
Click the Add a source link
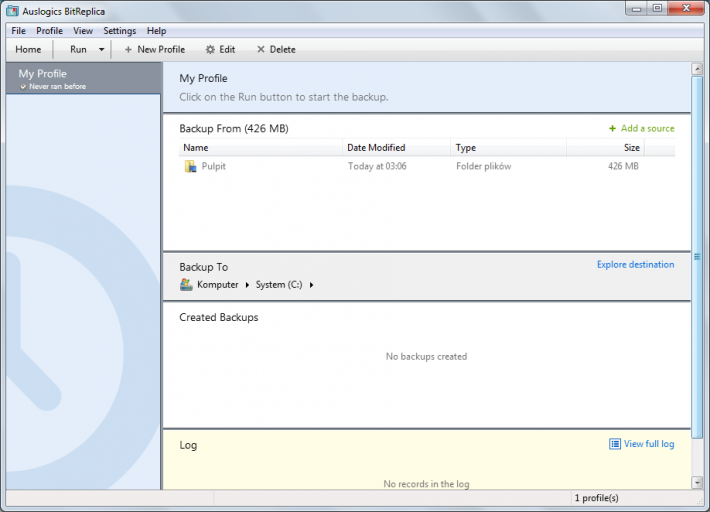[647, 129]
